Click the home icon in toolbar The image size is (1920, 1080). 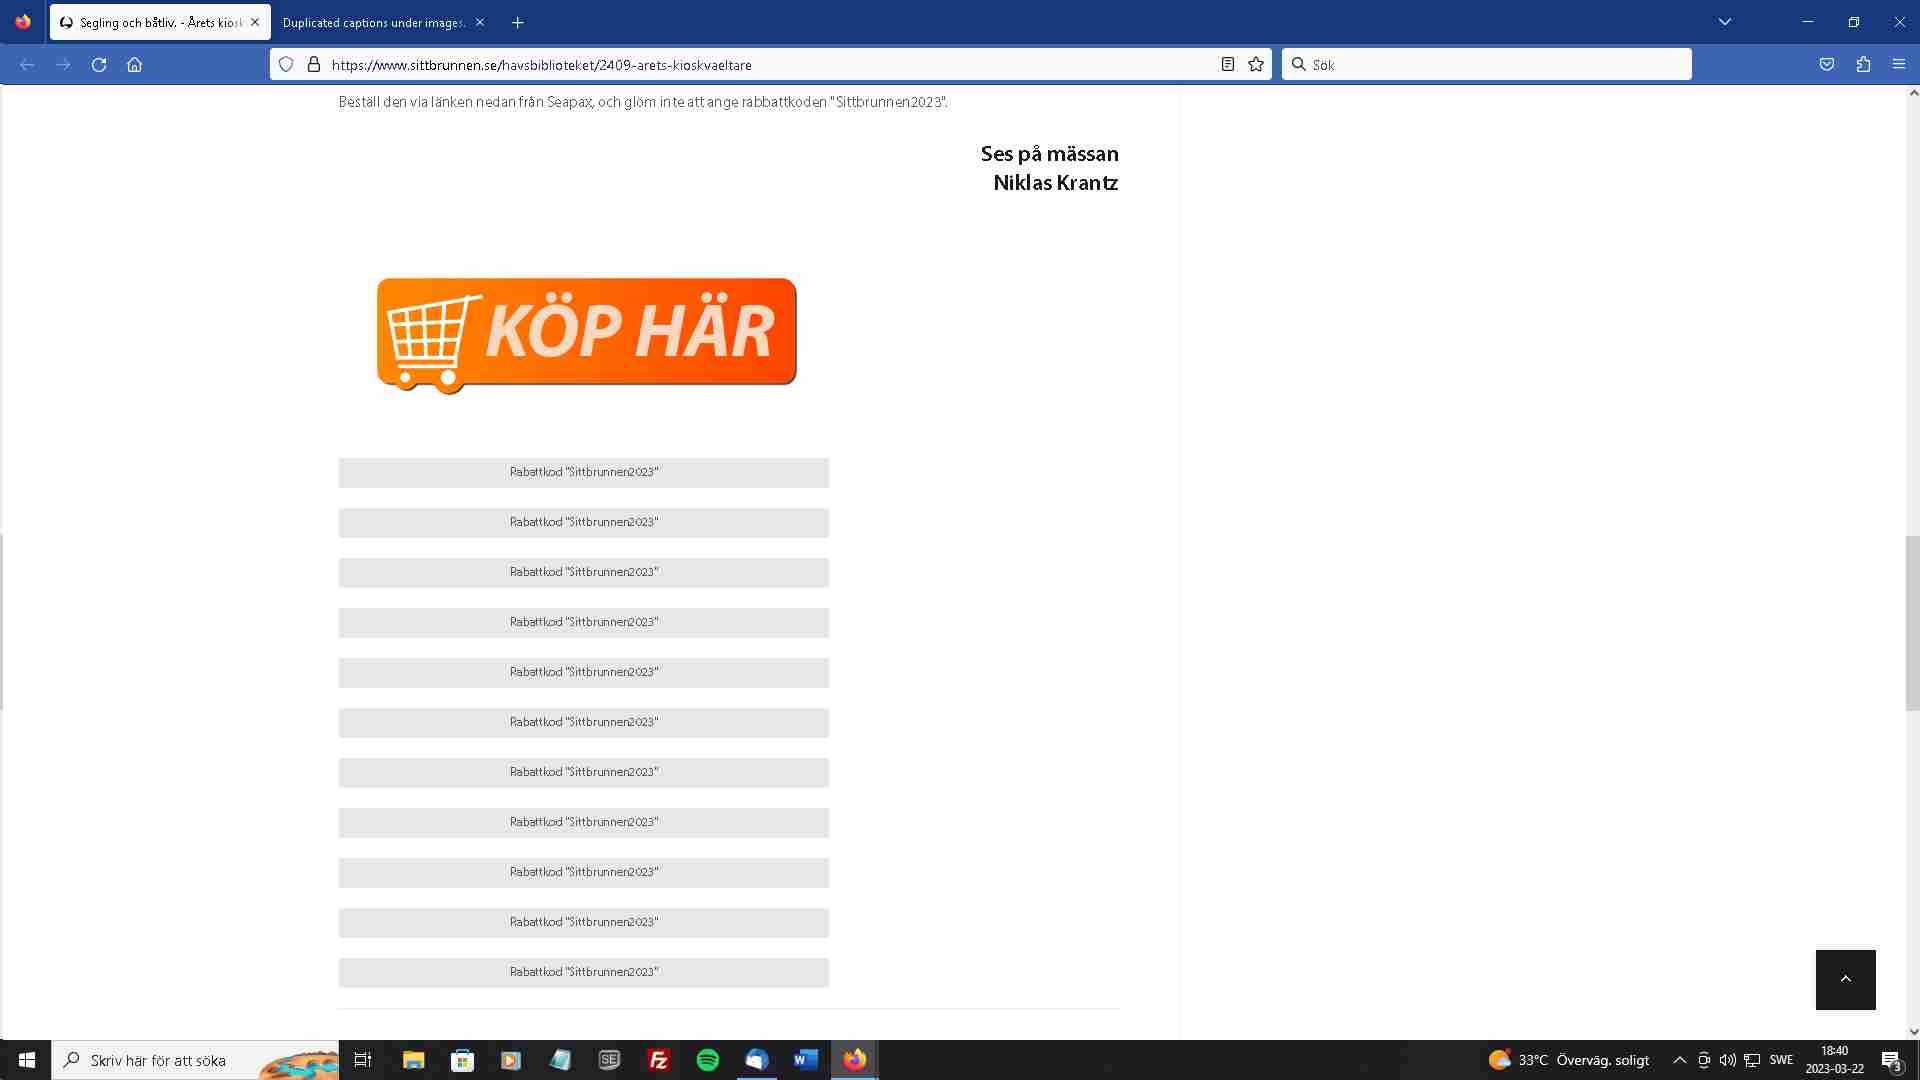(135, 65)
